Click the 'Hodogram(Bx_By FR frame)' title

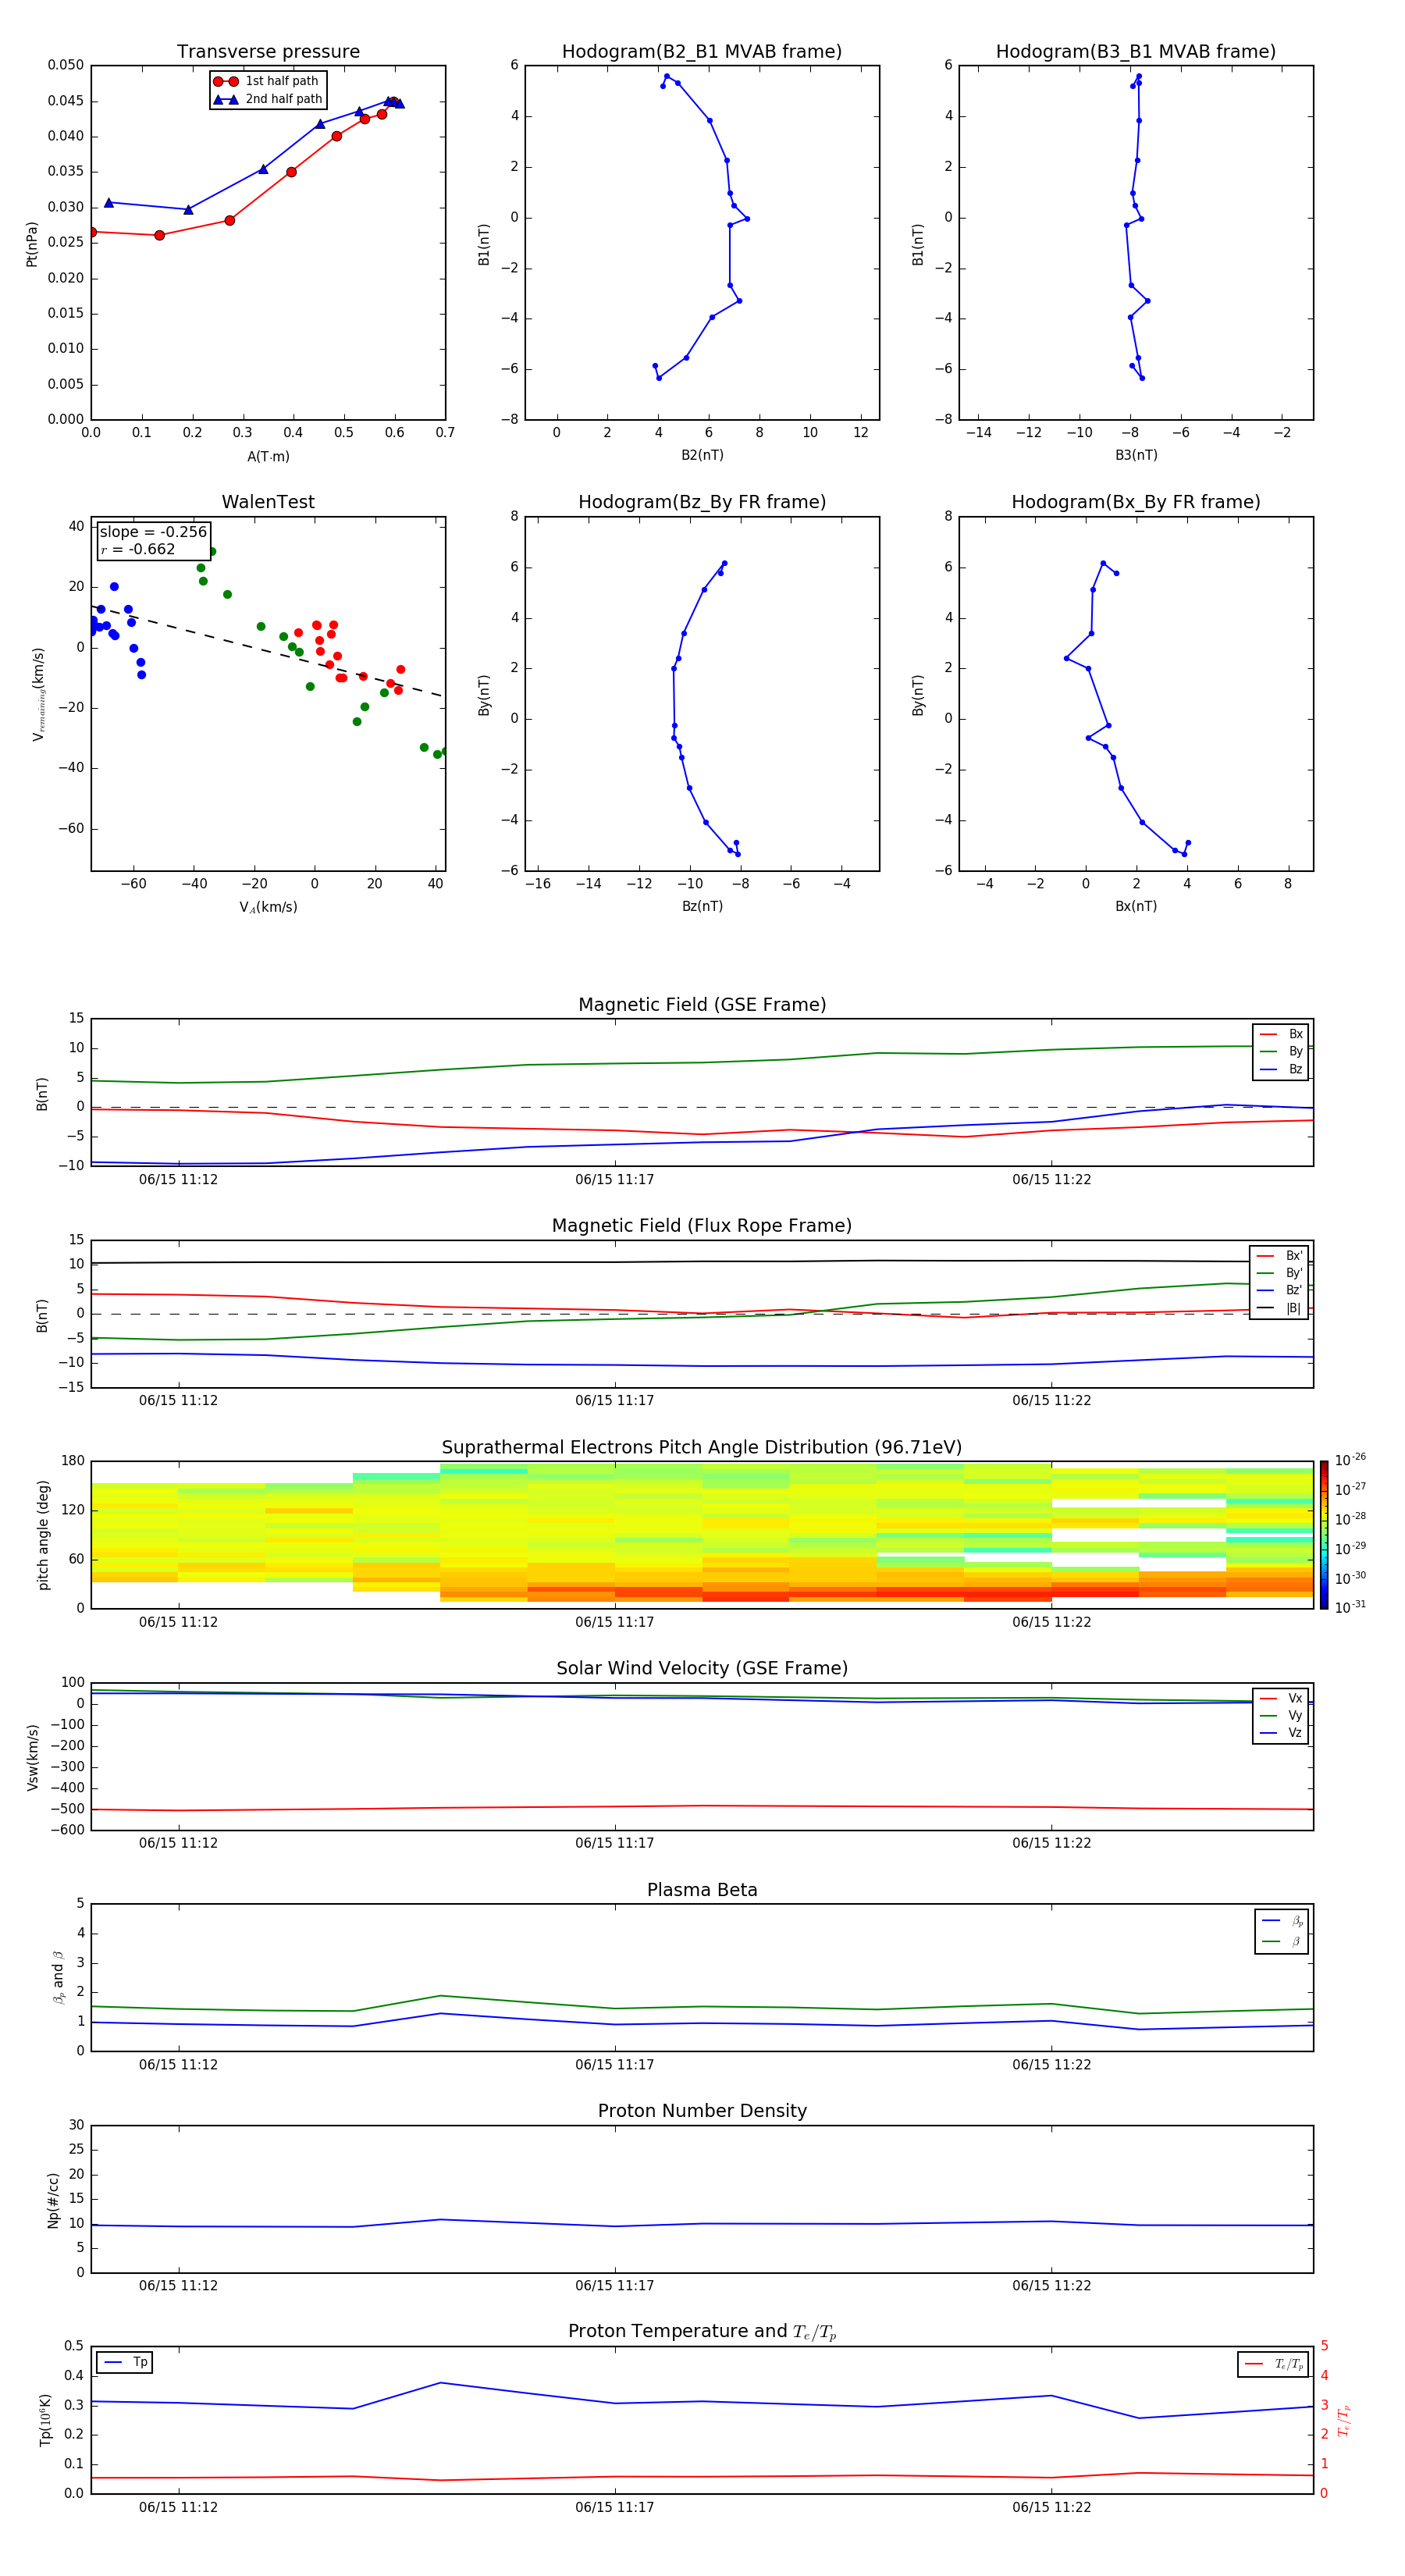click(x=1136, y=501)
